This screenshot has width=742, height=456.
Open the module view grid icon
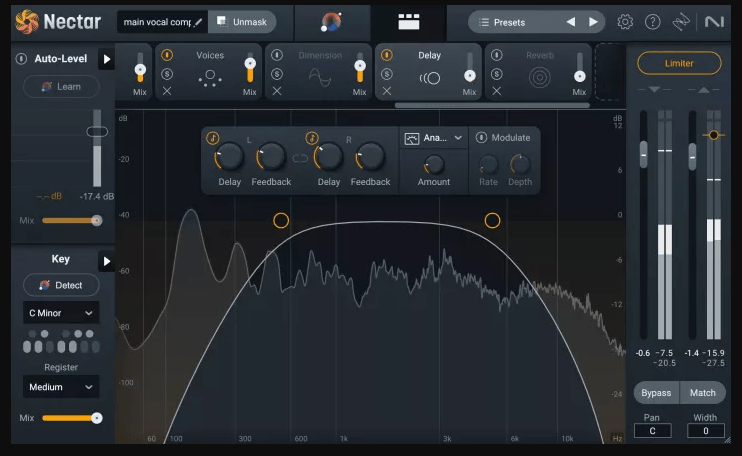coord(408,22)
